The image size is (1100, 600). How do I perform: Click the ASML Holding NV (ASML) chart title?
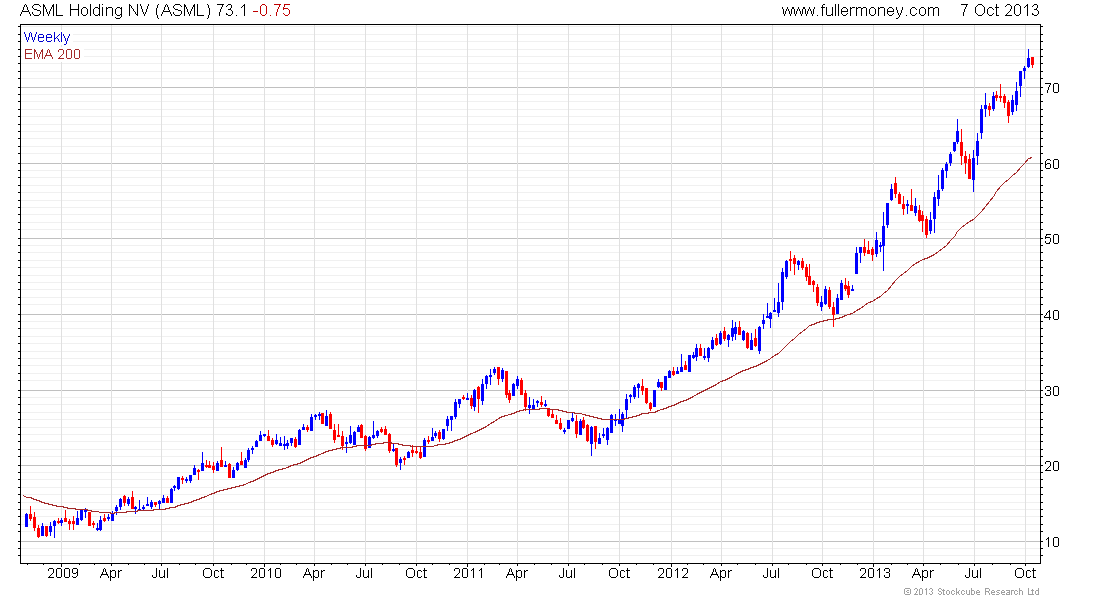[115, 11]
